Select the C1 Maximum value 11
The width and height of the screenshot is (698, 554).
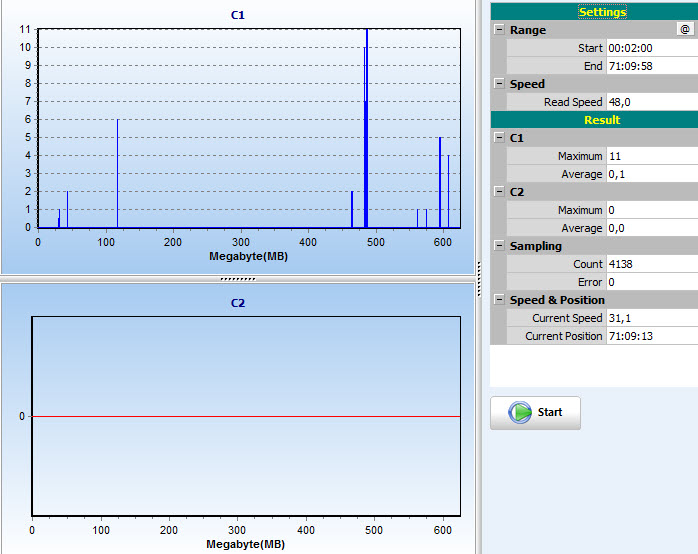coord(652,156)
